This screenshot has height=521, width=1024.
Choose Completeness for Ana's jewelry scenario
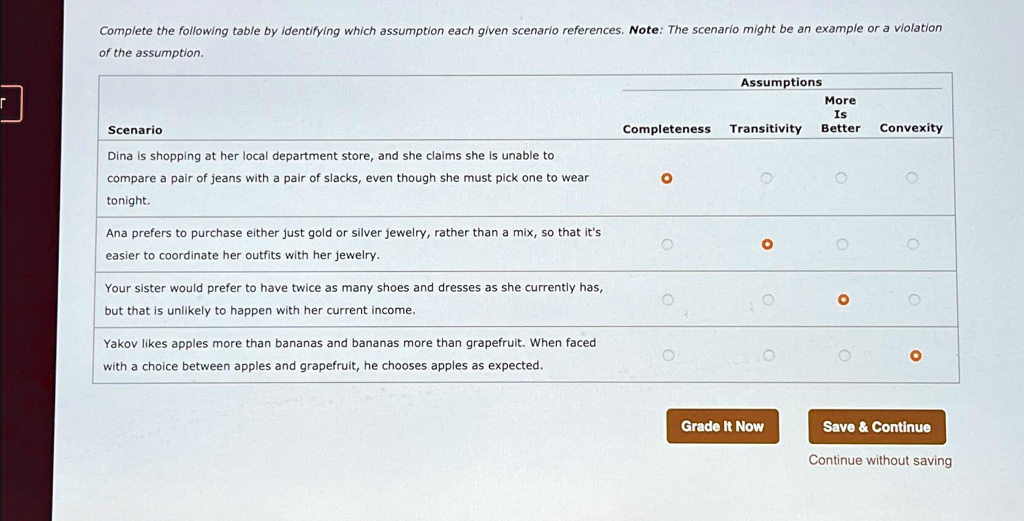tap(667, 244)
